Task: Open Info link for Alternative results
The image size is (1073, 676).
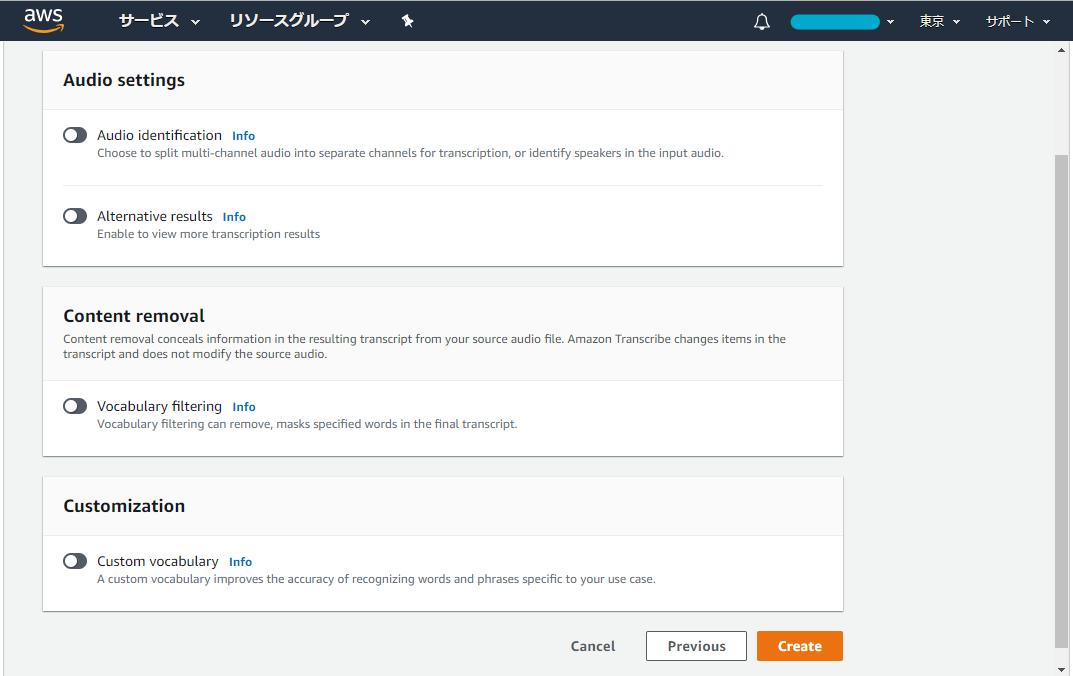Action: pos(234,217)
